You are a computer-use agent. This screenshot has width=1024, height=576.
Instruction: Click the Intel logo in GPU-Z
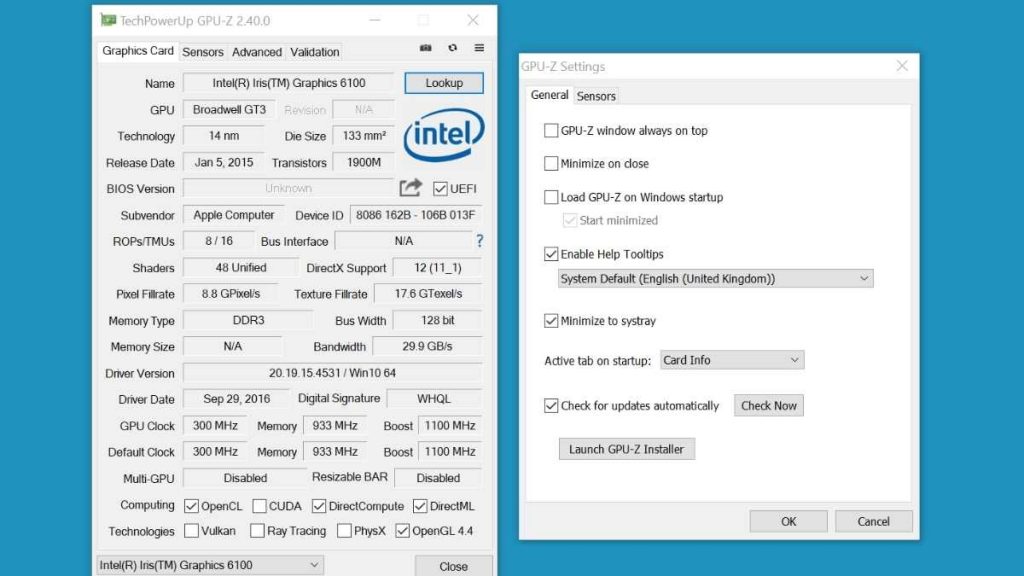[444, 135]
